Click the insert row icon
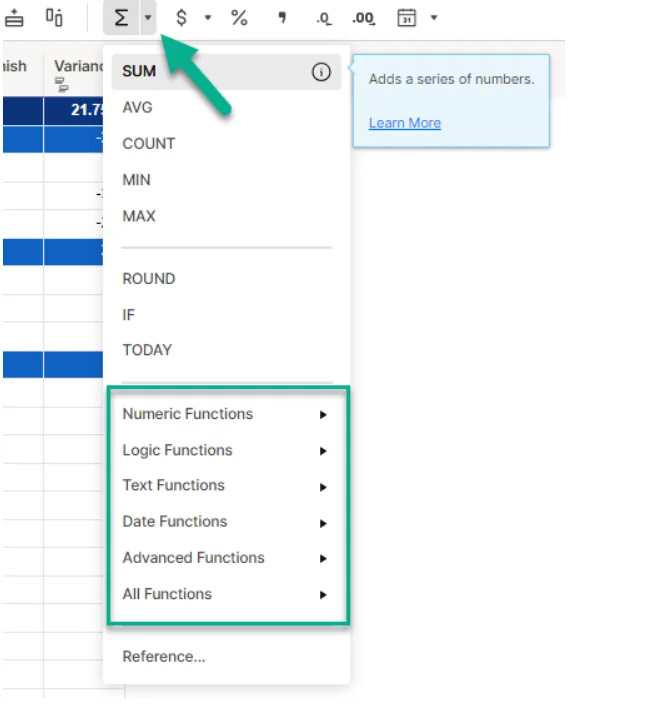 14,18
